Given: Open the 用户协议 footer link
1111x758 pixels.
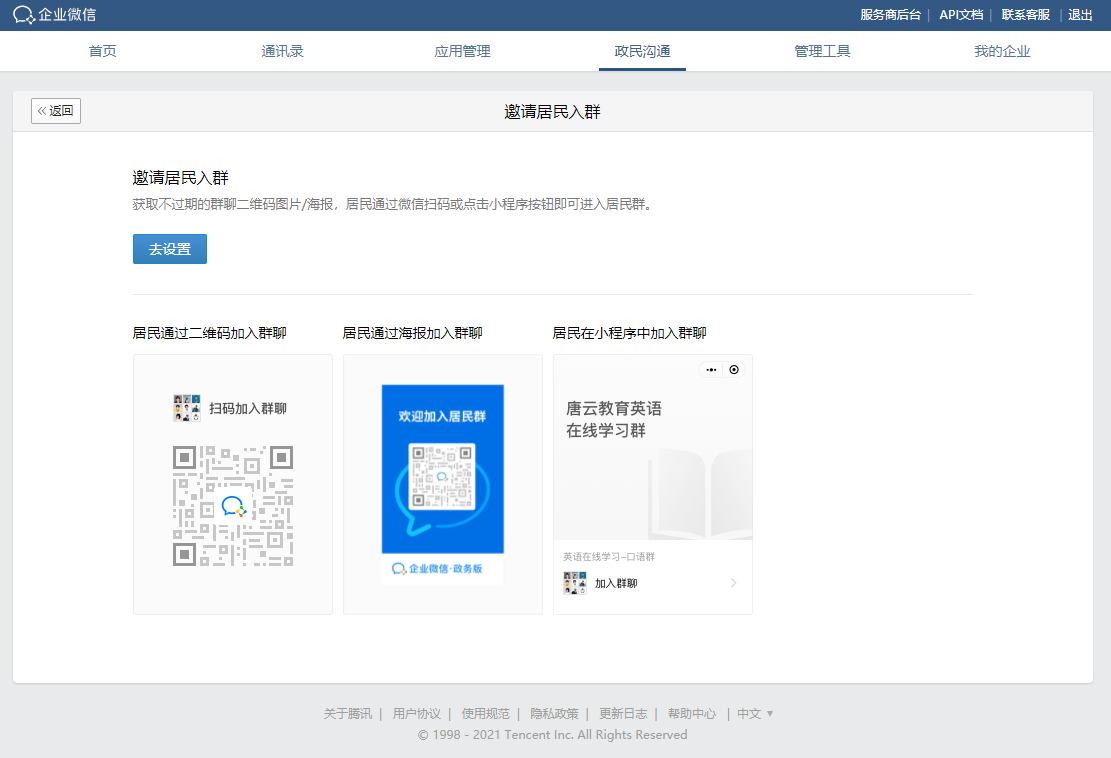Looking at the screenshot, I should [x=417, y=713].
